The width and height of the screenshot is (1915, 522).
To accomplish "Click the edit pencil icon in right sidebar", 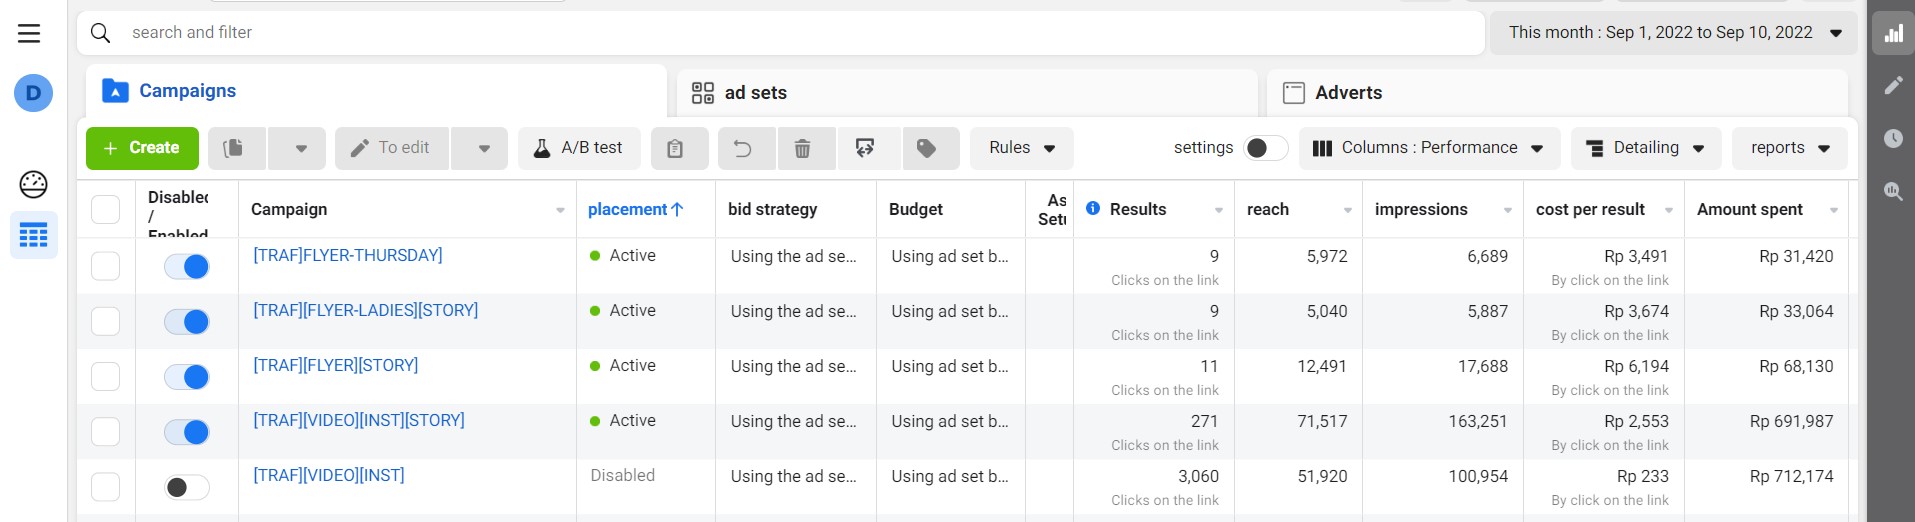I will click(x=1893, y=86).
